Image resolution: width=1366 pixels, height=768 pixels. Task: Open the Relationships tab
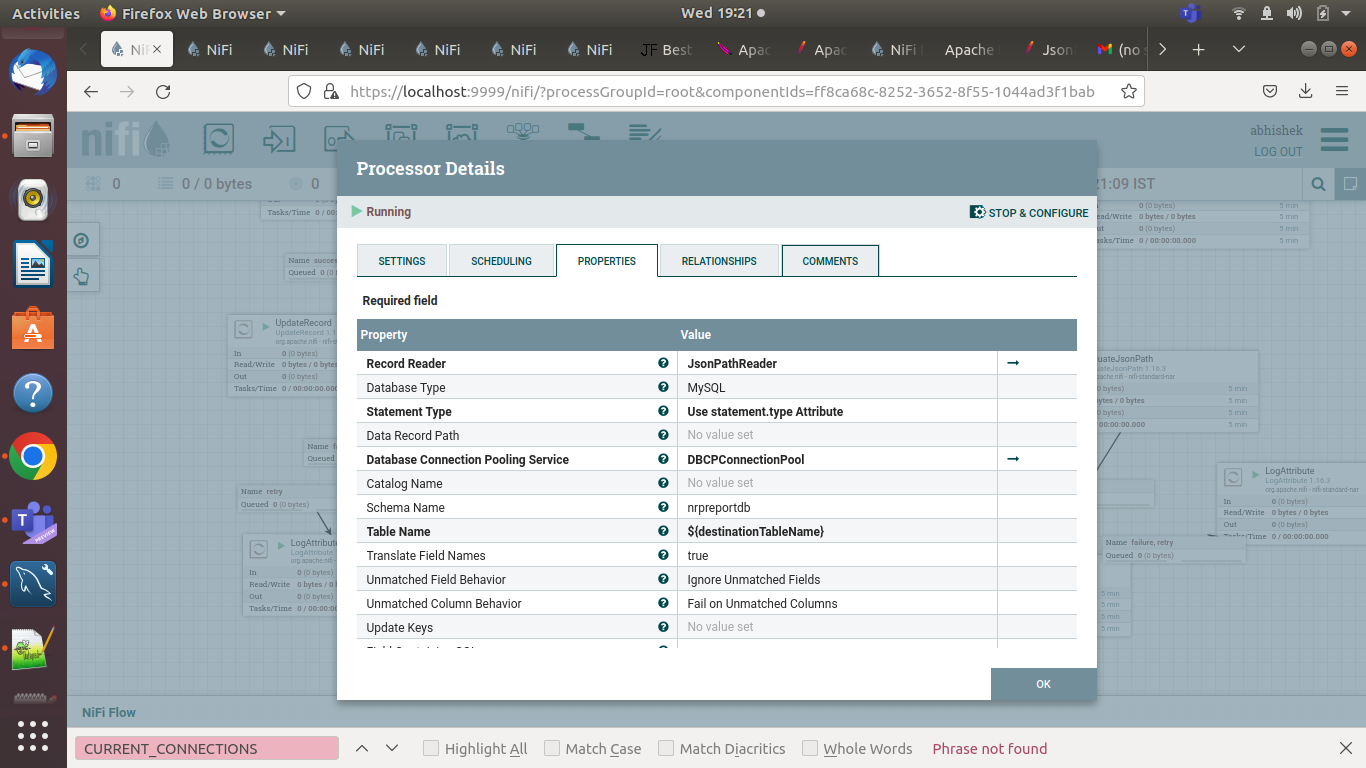tap(718, 260)
